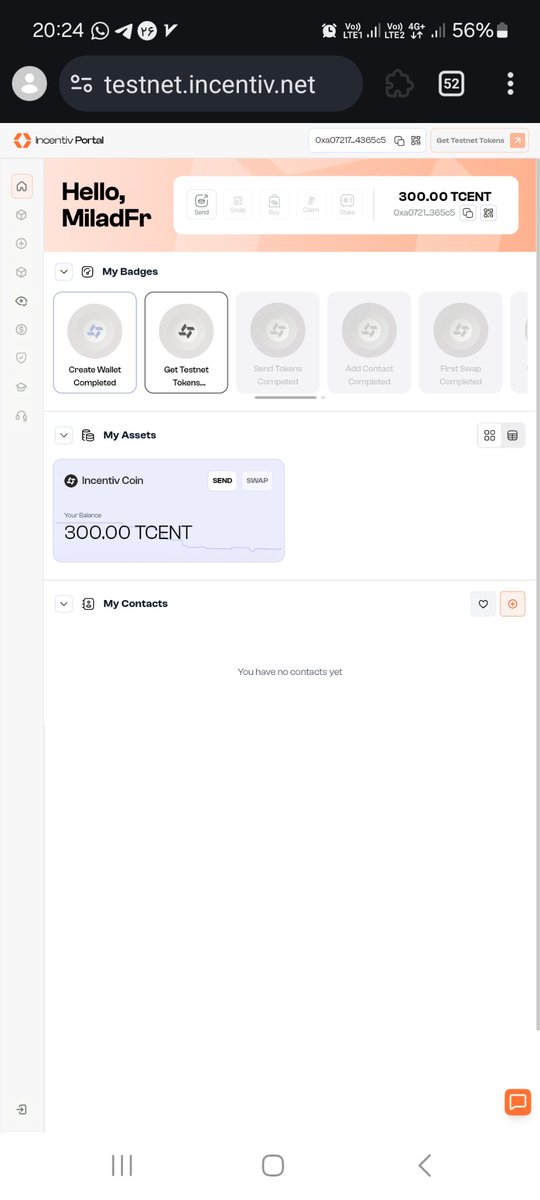The width and height of the screenshot is (540, 1200).
Task: Click the Claim action in the hello banner
Action: 311,204
